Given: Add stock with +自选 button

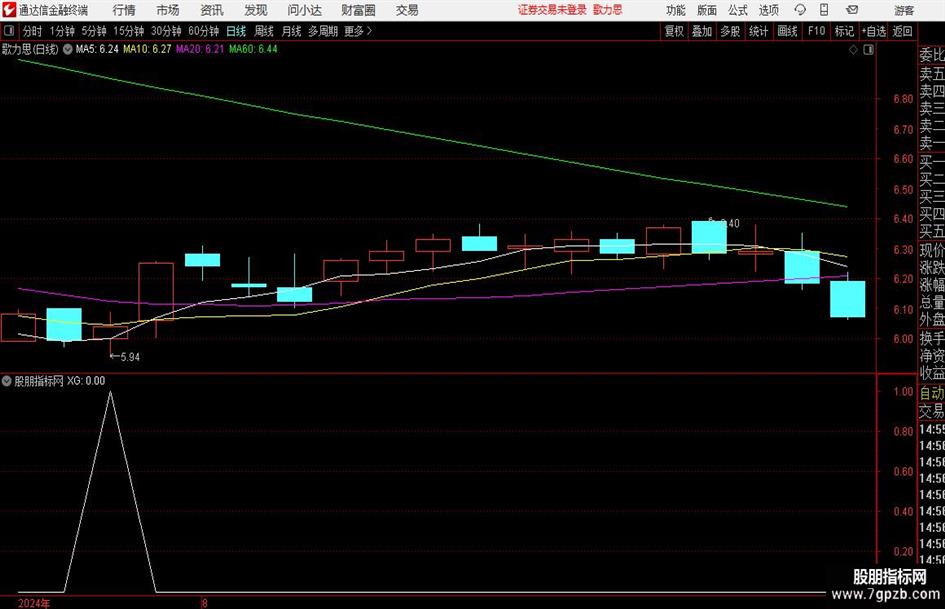Looking at the screenshot, I should click(874, 31).
